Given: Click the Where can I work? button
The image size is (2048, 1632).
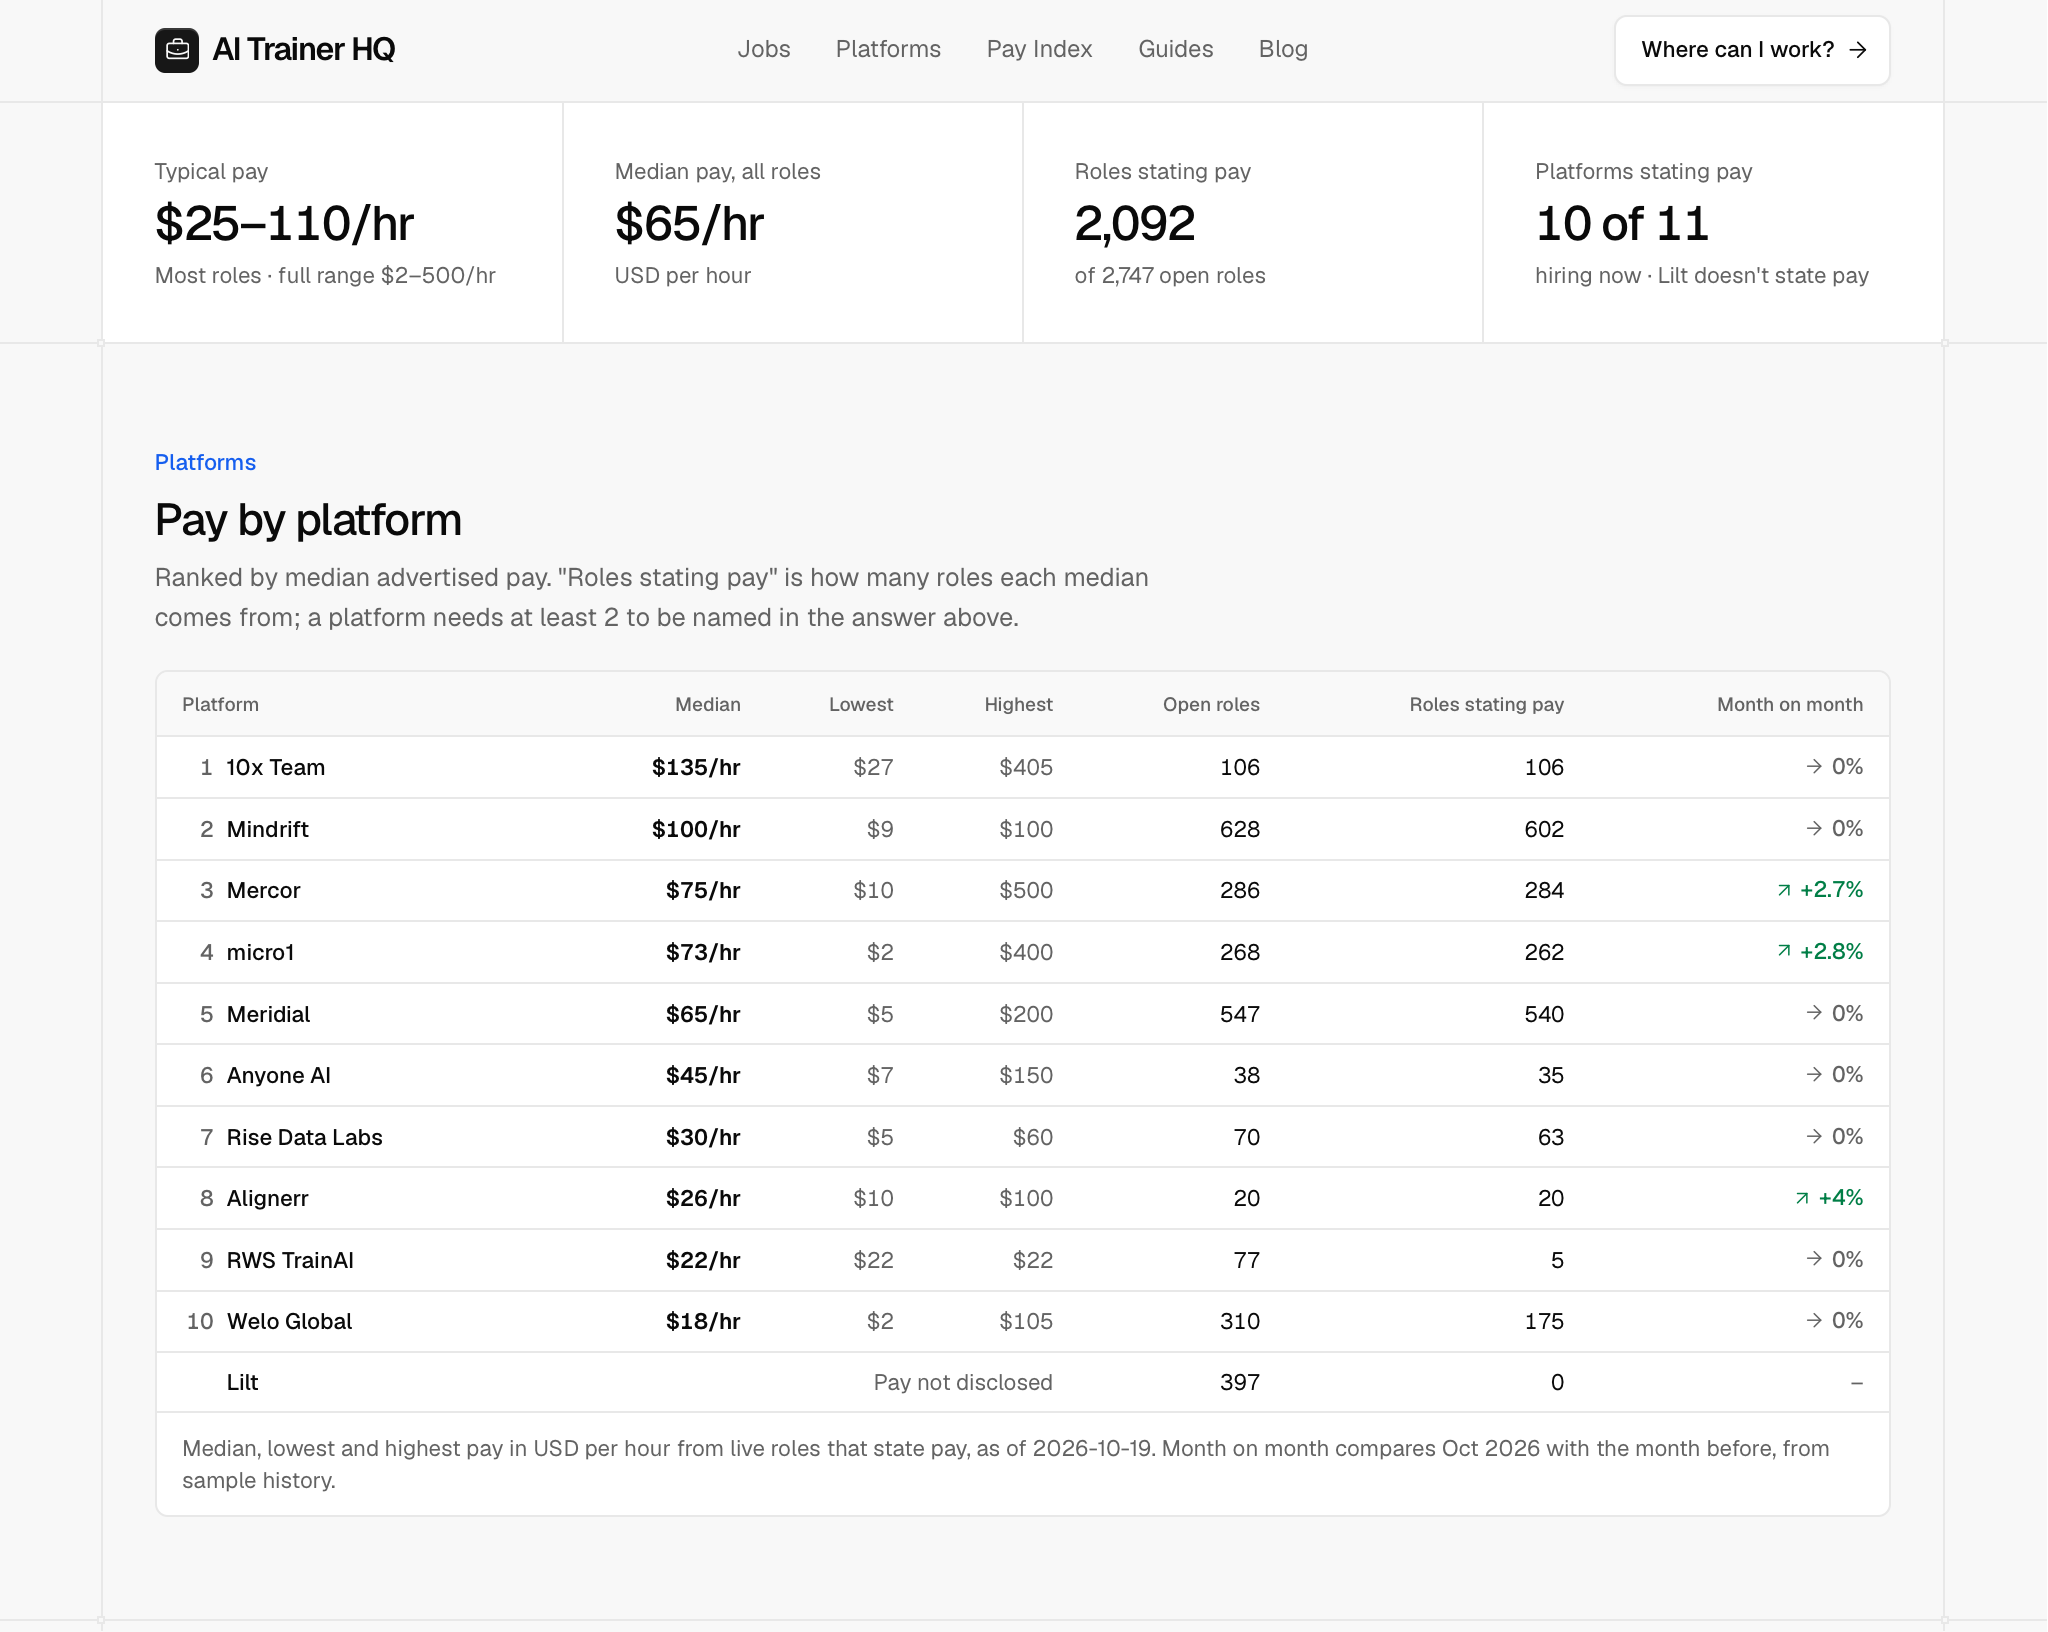Looking at the screenshot, I should pos(1752,50).
